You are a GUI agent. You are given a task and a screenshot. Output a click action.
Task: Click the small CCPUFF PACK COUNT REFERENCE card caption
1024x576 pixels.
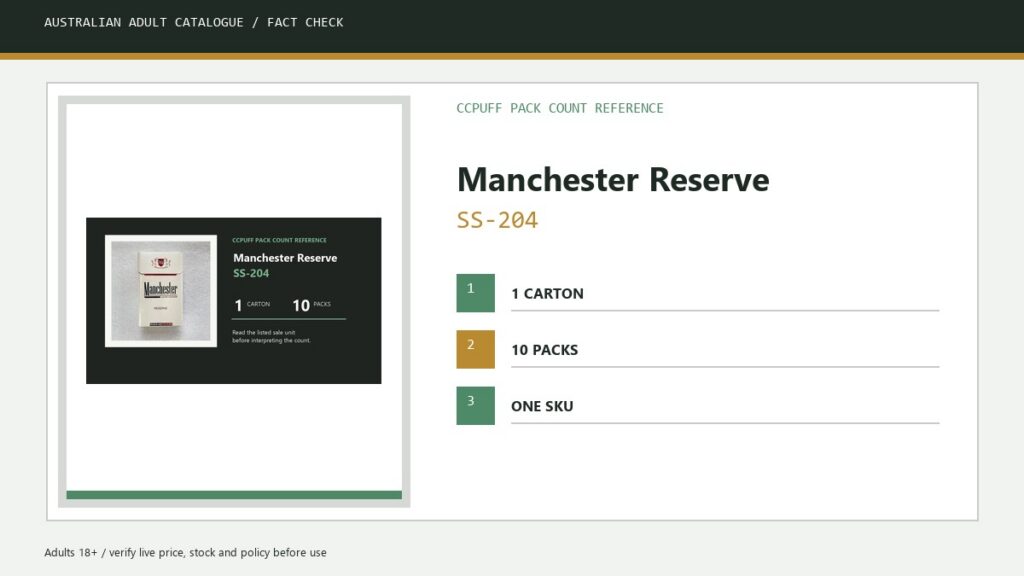click(x=280, y=240)
